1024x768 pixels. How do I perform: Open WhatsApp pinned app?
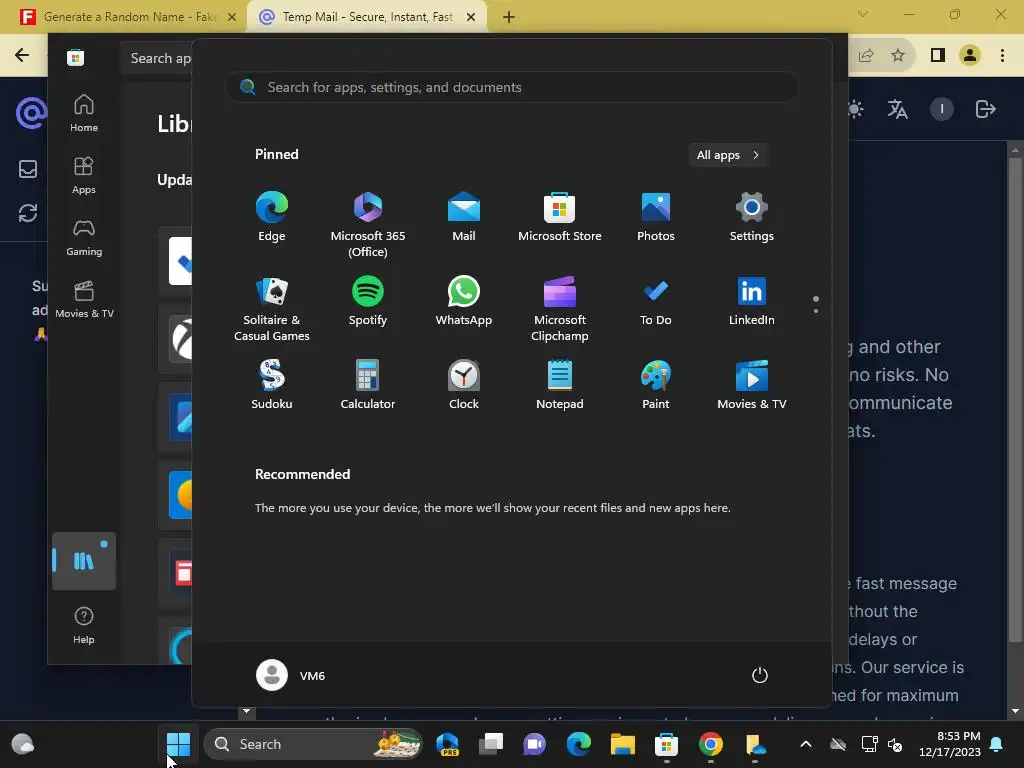[x=464, y=301]
